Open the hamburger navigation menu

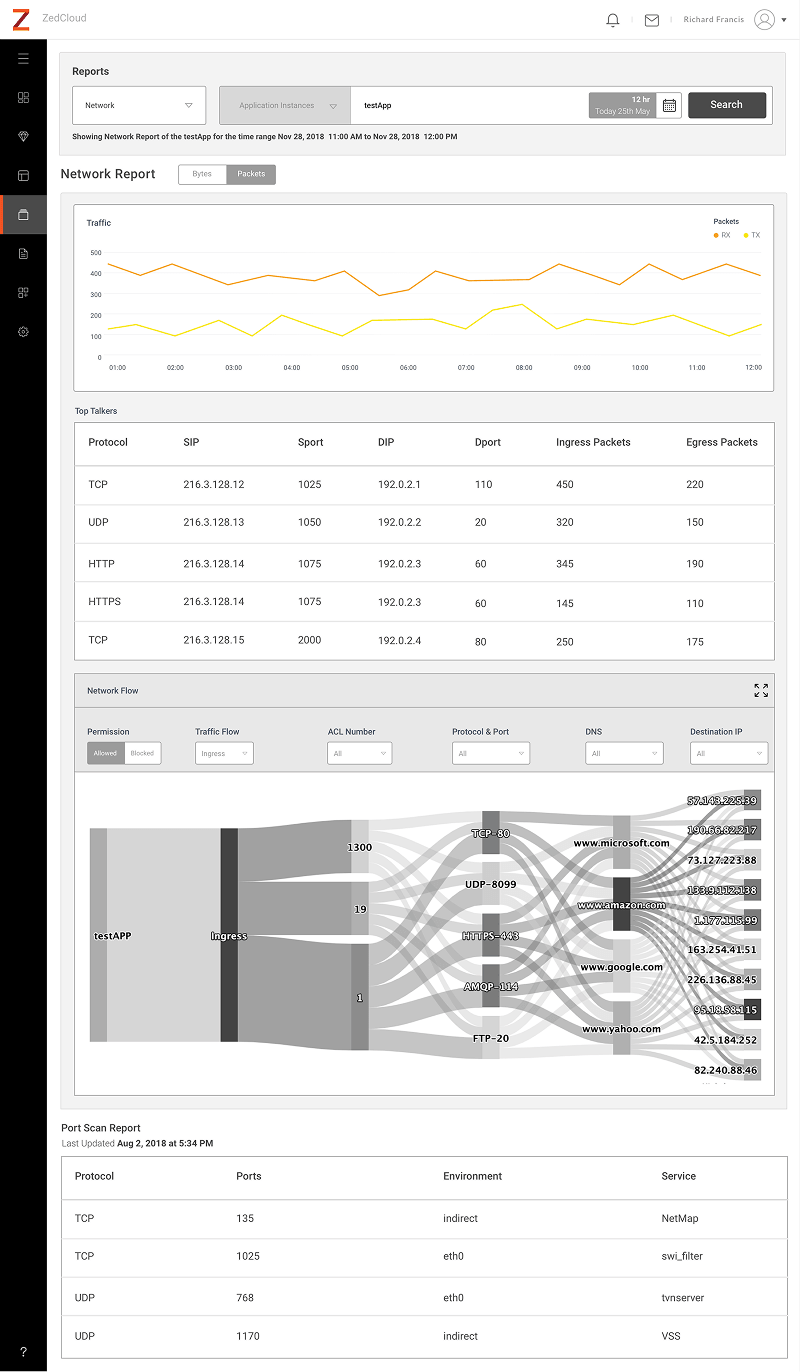point(23,58)
